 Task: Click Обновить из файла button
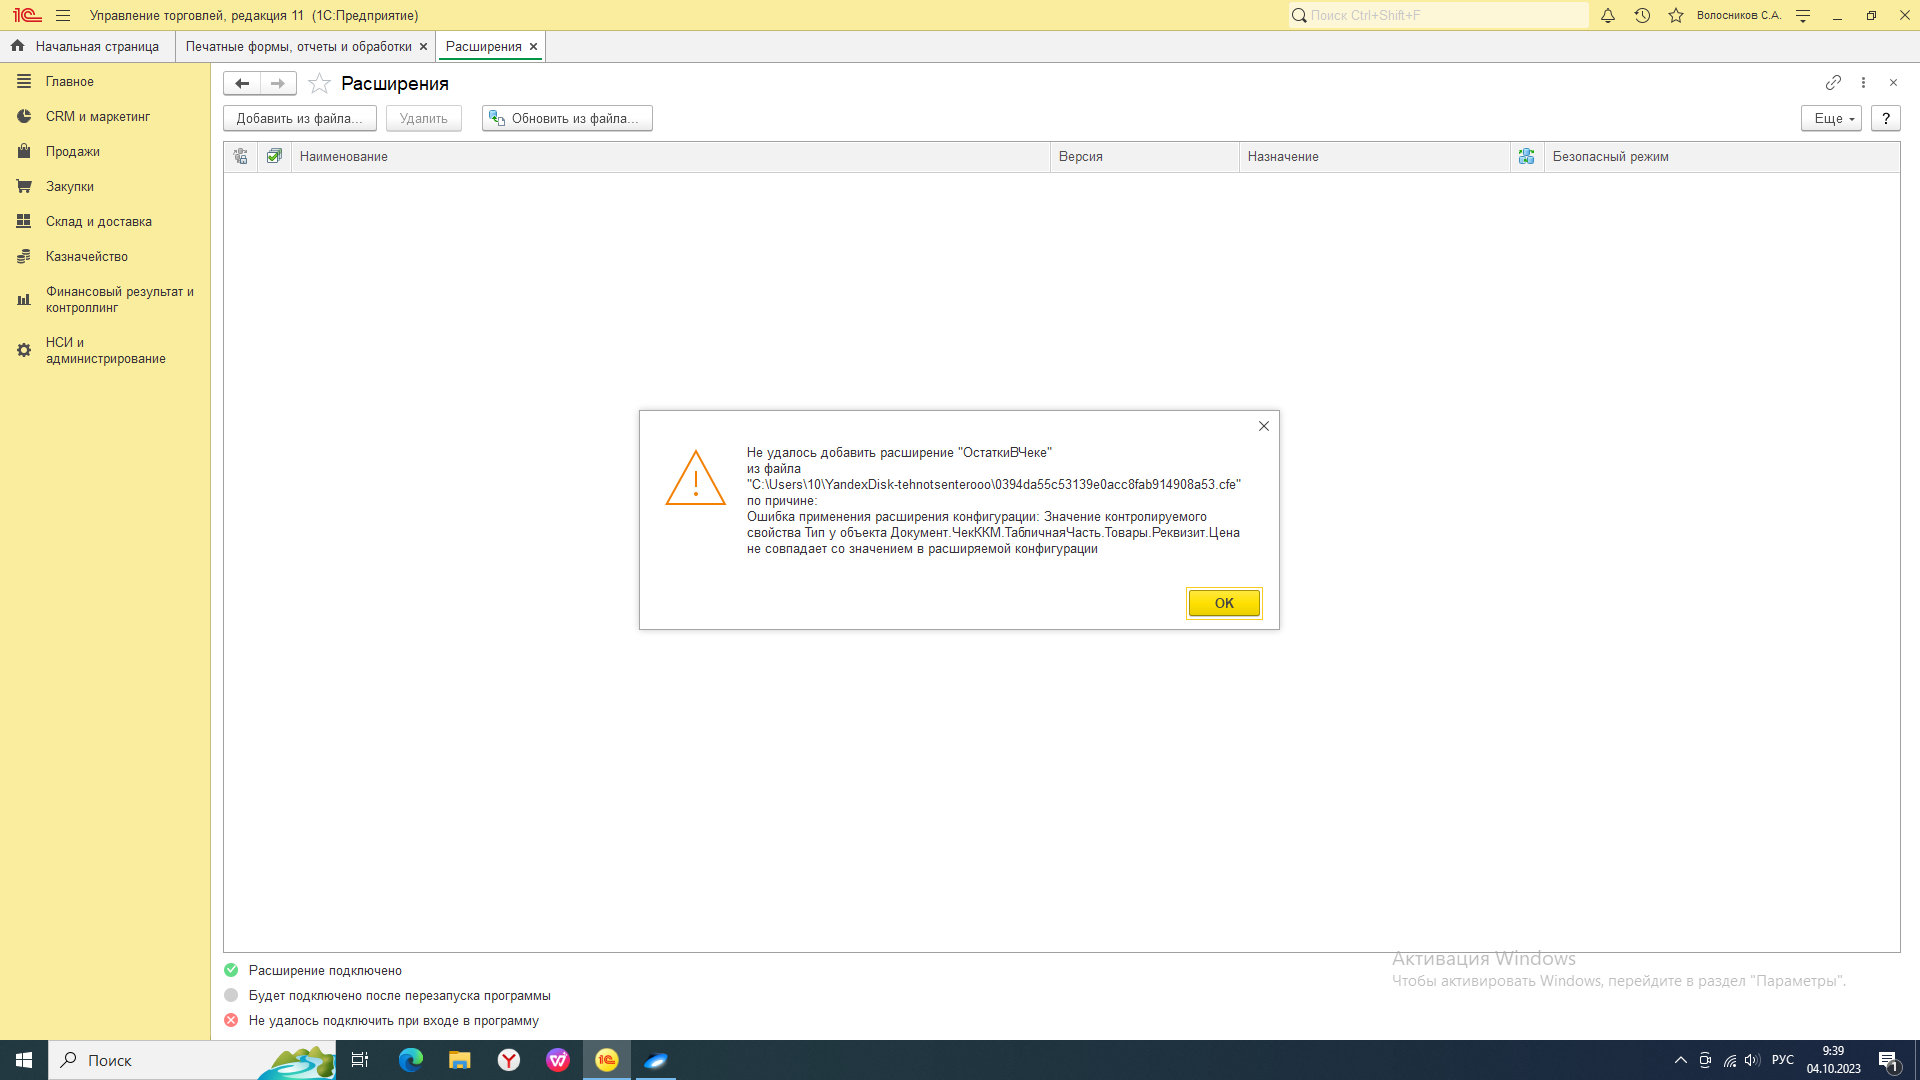[567, 118]
